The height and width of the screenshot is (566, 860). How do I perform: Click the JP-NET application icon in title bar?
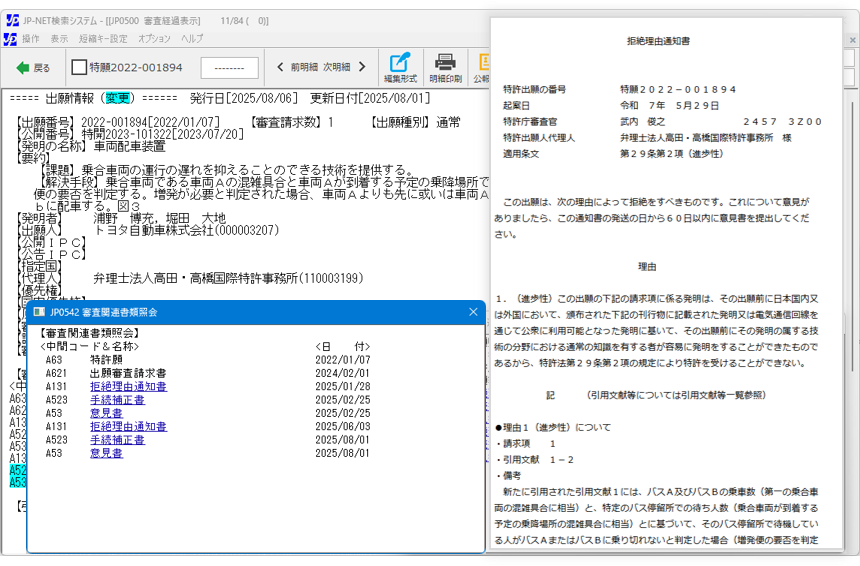click(x=12, y=21)
